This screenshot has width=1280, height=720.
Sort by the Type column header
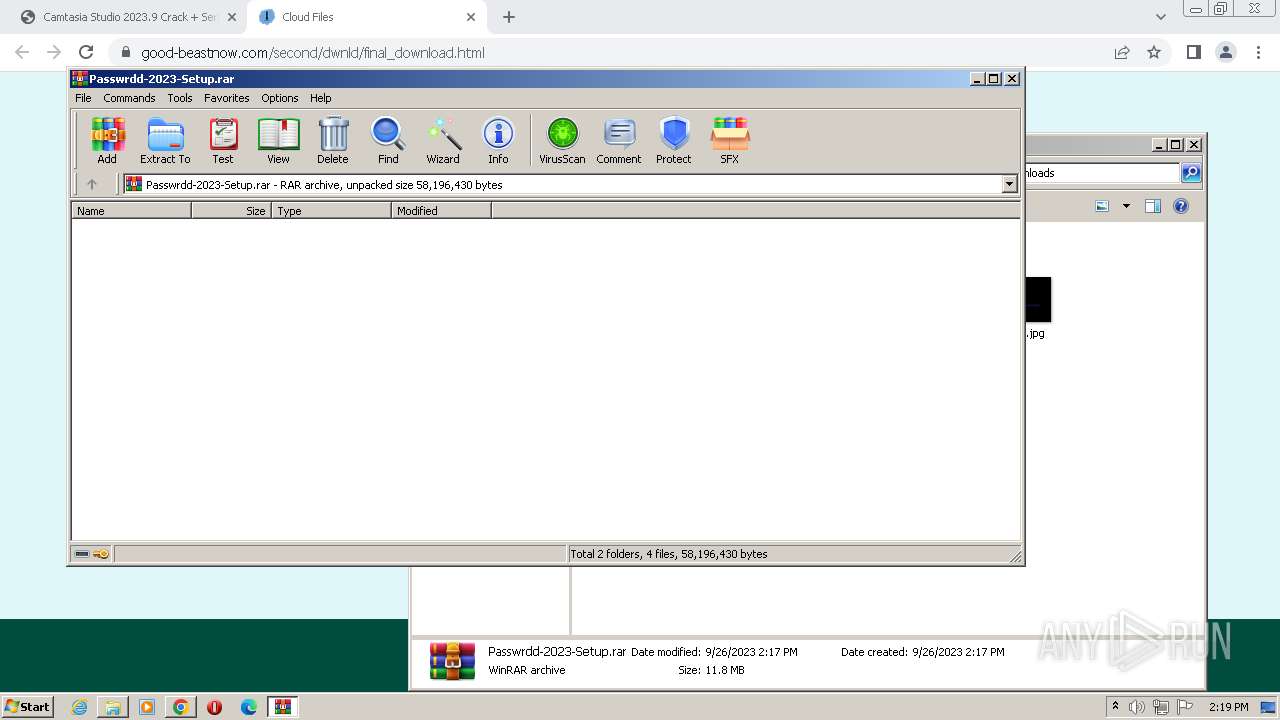pos(331,211)
